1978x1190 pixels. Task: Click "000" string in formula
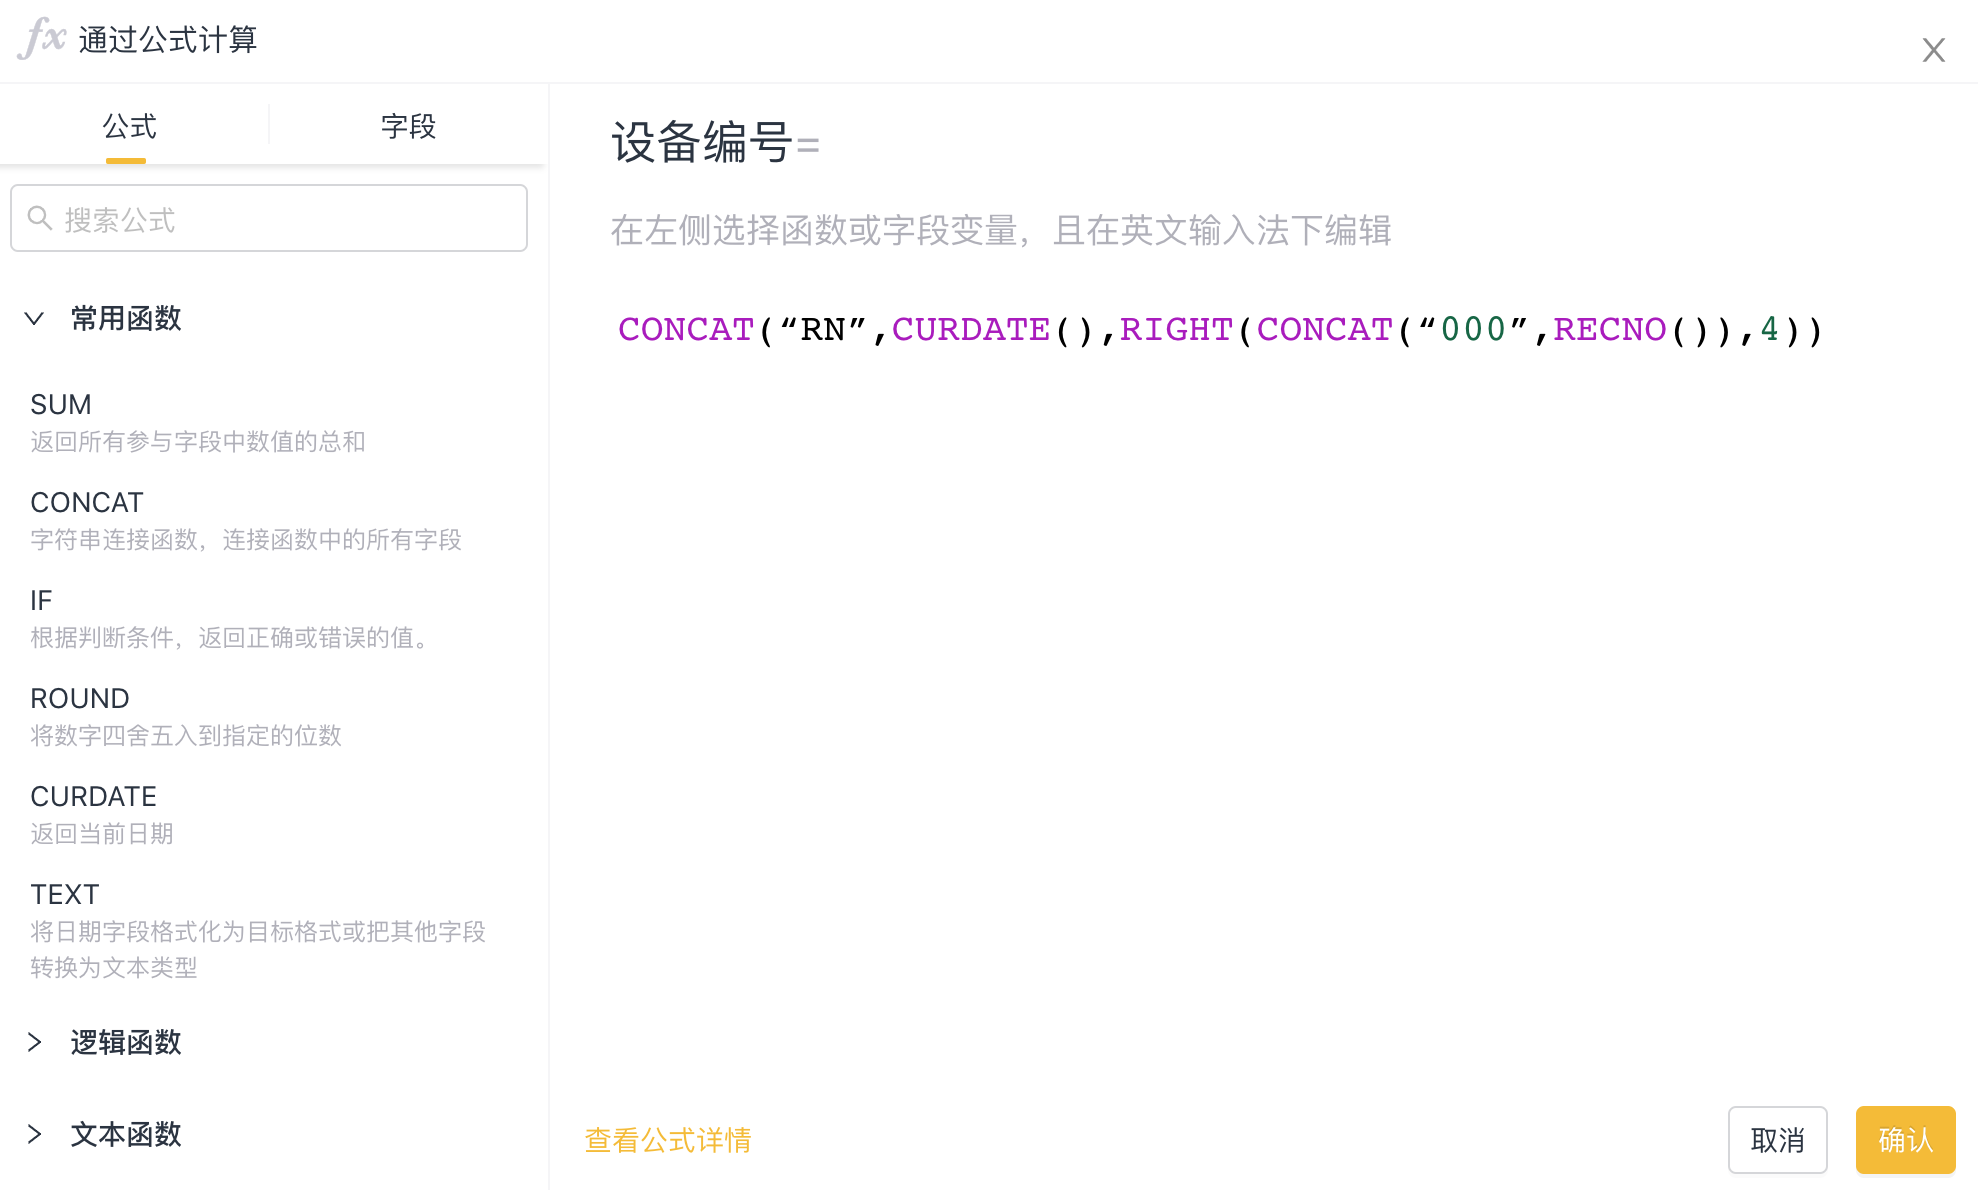click(1473, 329)
